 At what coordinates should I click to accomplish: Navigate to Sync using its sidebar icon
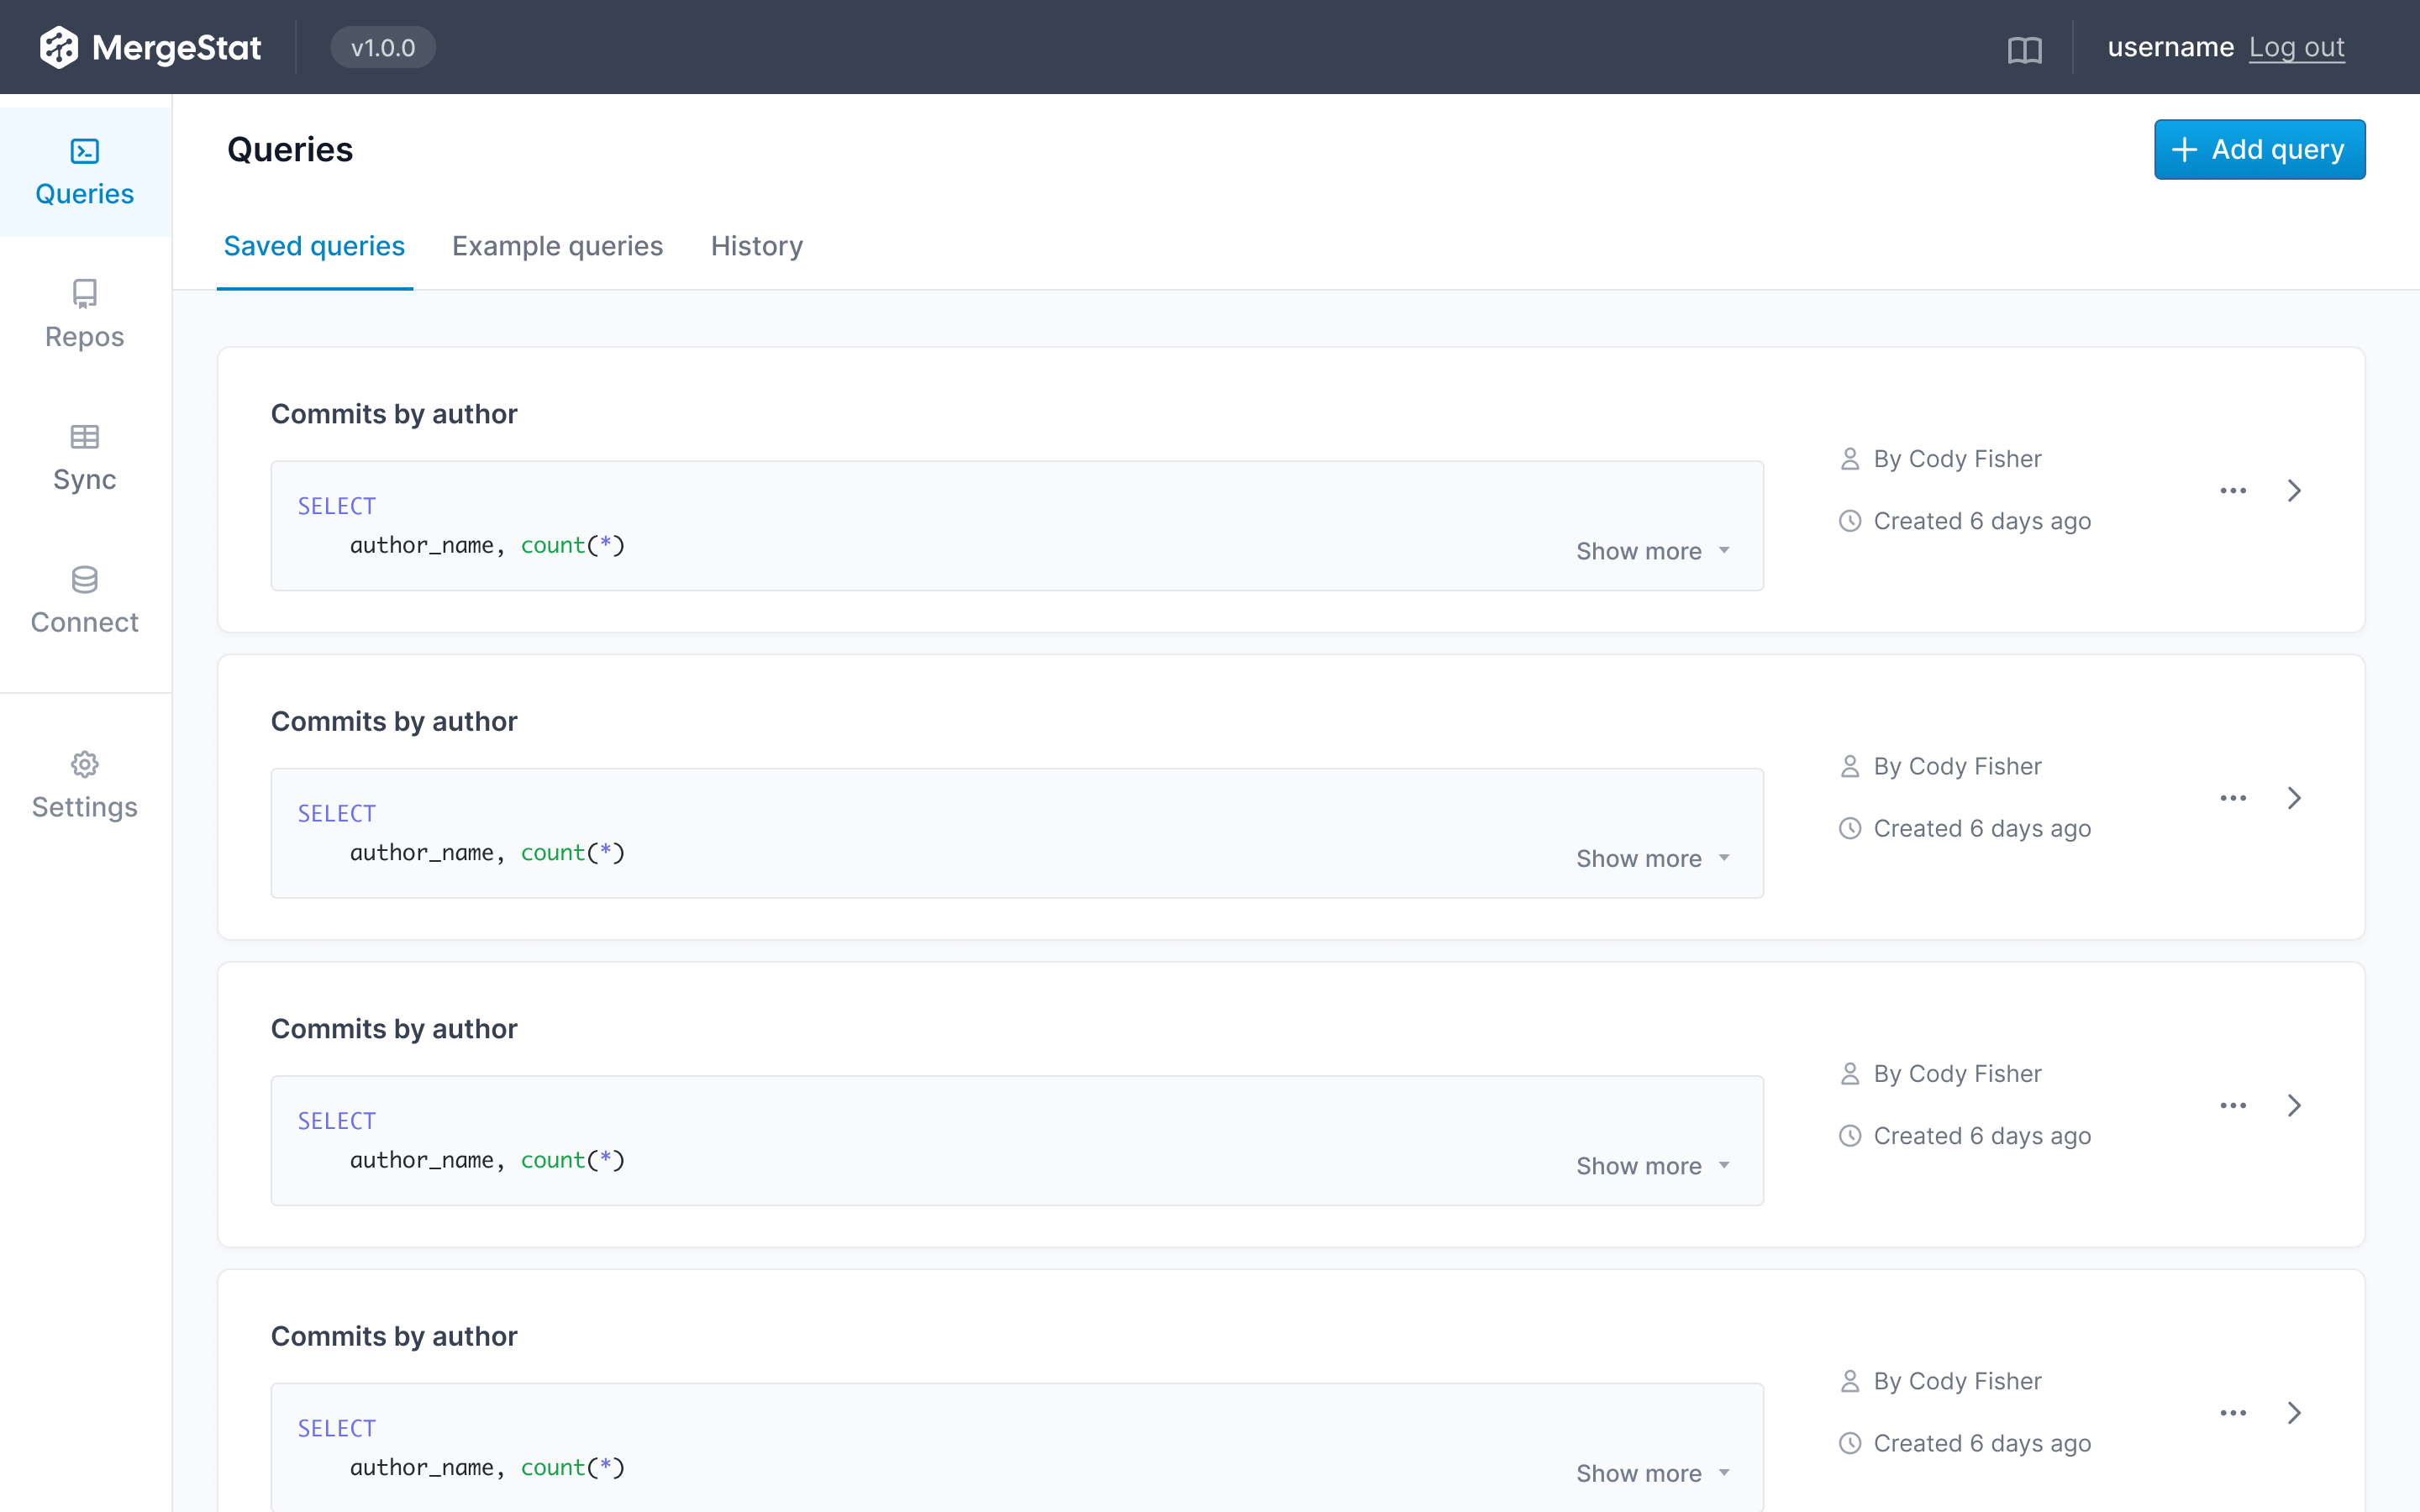[84, 435]
